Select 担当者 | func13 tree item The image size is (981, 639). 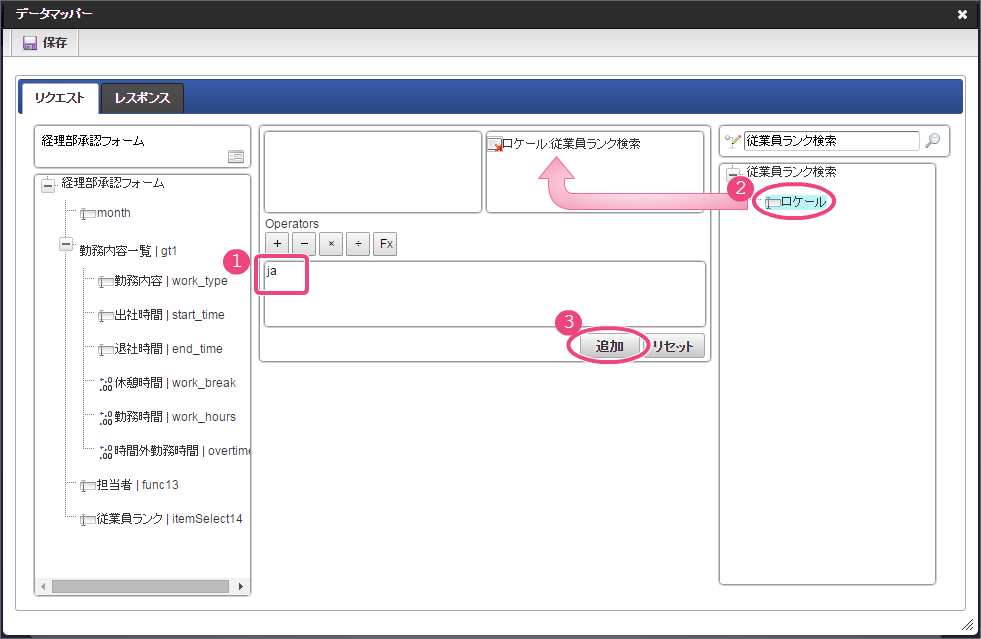coord(138,485)
